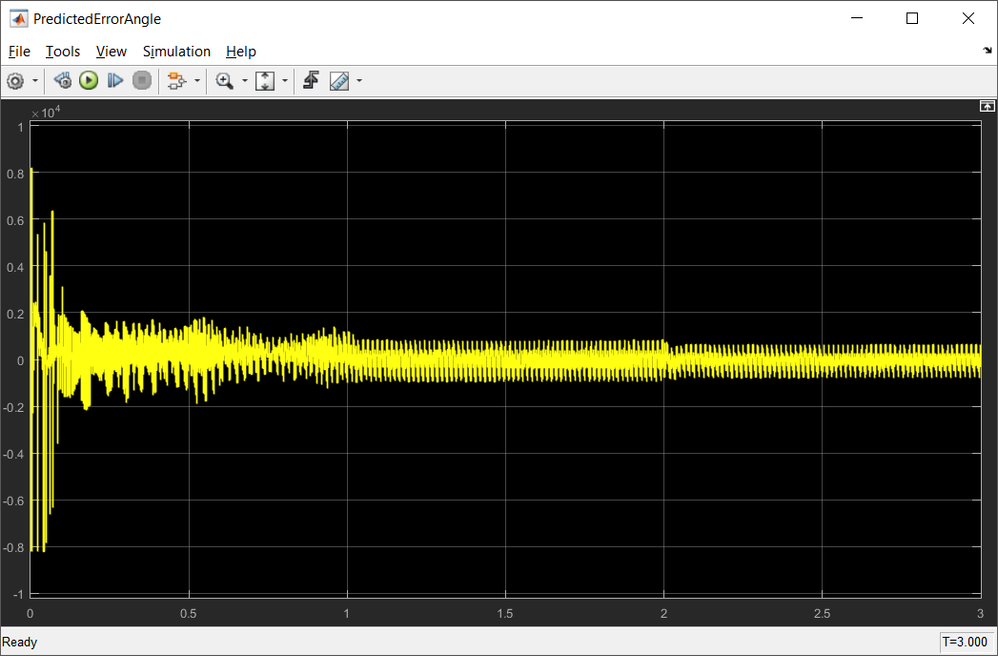The width and height of the screenshot is (998, 656).
Task: Open the File menu
Action: 19,52
